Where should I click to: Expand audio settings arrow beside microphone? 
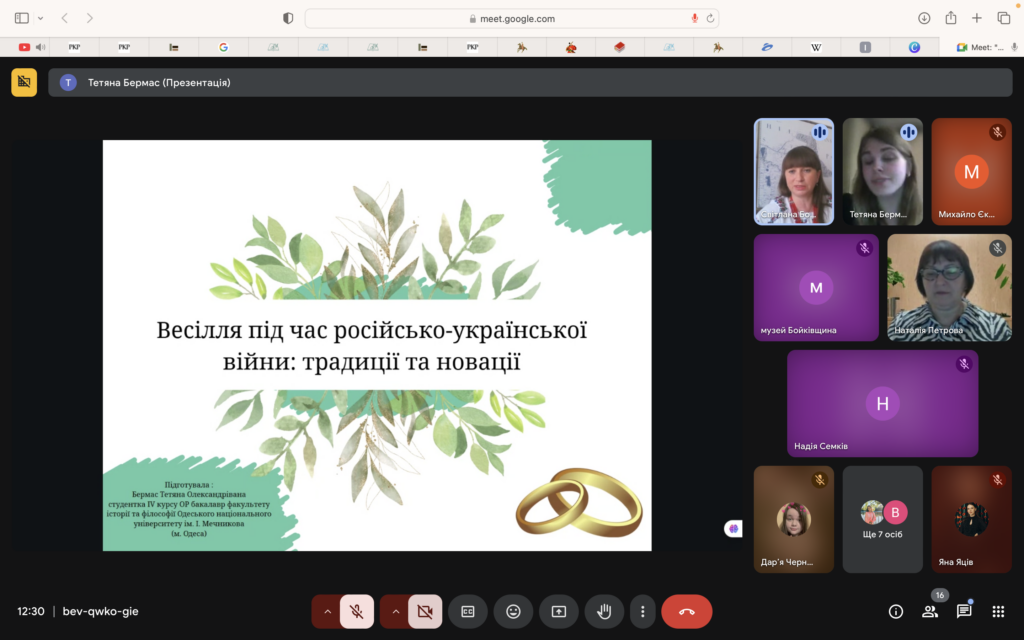click(x=327, y=611)
